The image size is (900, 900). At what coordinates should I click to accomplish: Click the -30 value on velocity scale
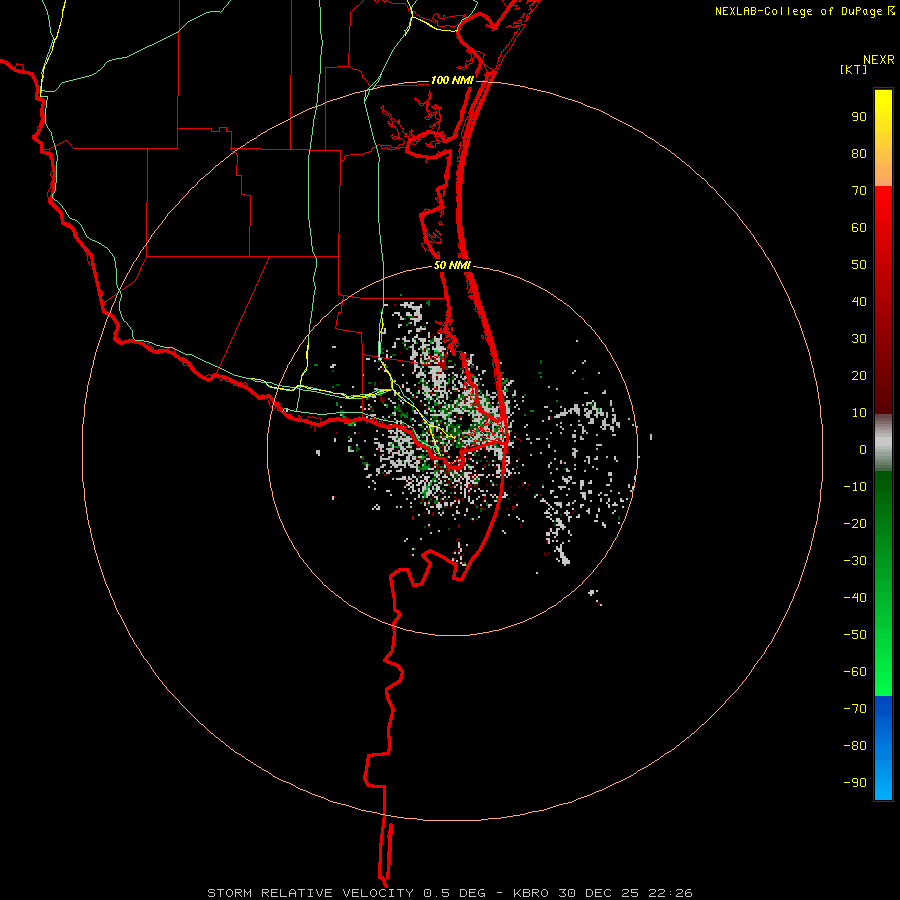[x=855, y=561]
